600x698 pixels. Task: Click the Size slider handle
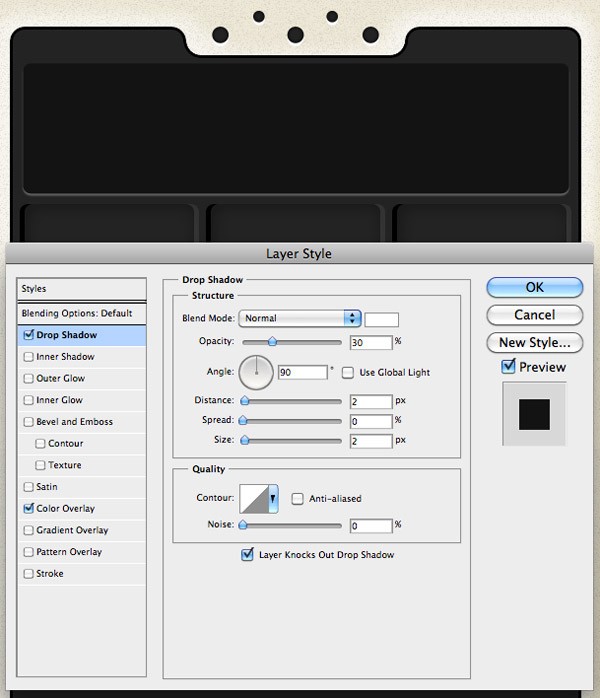click(244, 440)
